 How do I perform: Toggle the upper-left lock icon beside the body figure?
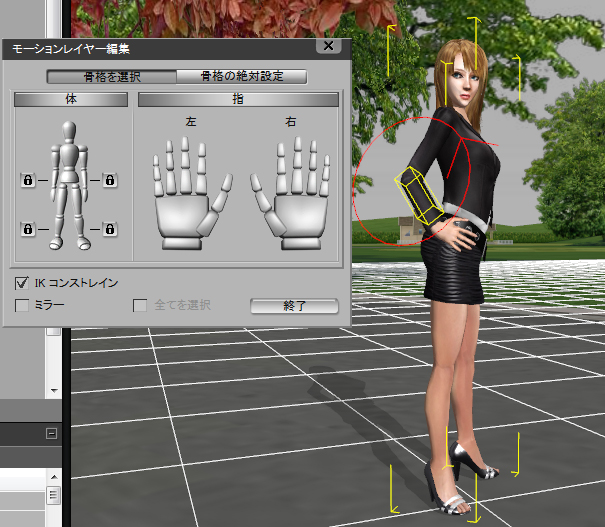point(28,180)
